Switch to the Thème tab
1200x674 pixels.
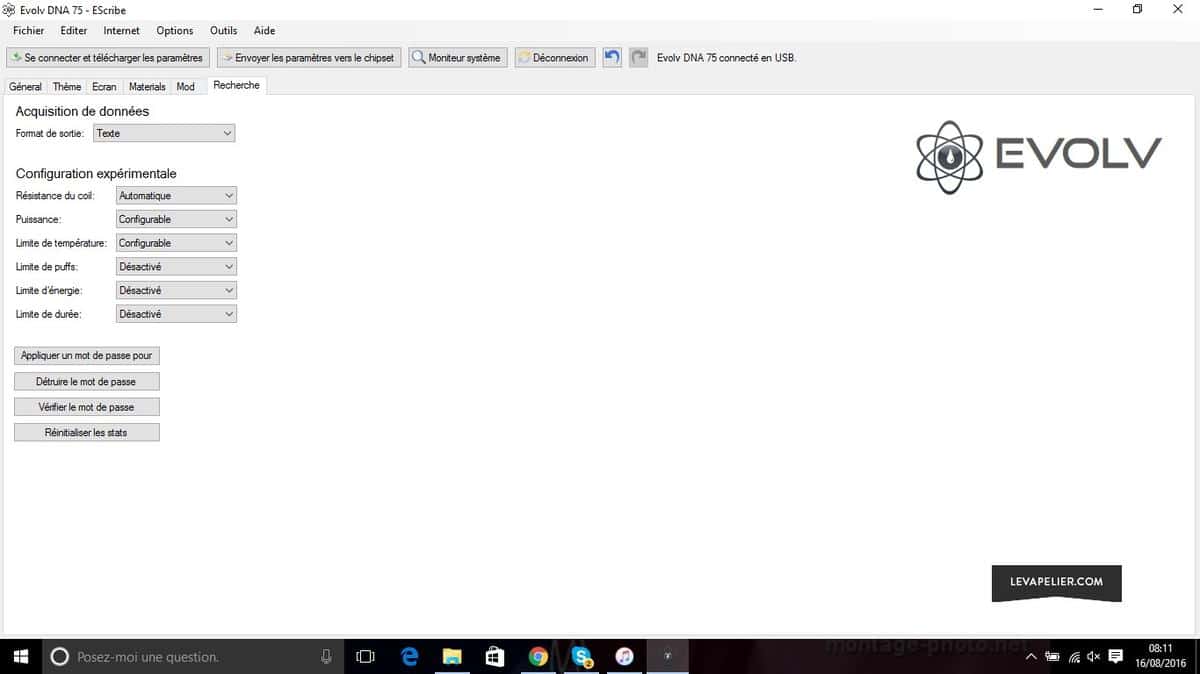pos(67,87)
